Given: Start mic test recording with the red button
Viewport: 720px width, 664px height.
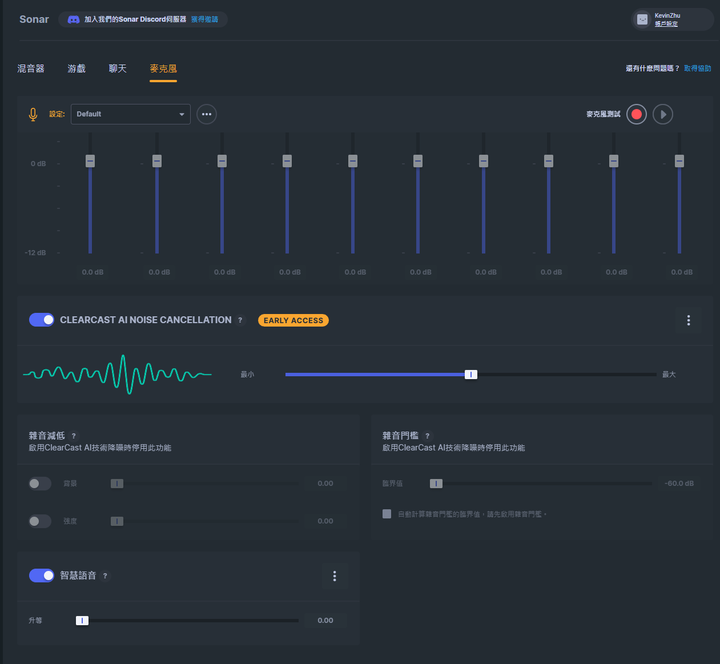Looking at the screenshot, I should tap(636, 114).
